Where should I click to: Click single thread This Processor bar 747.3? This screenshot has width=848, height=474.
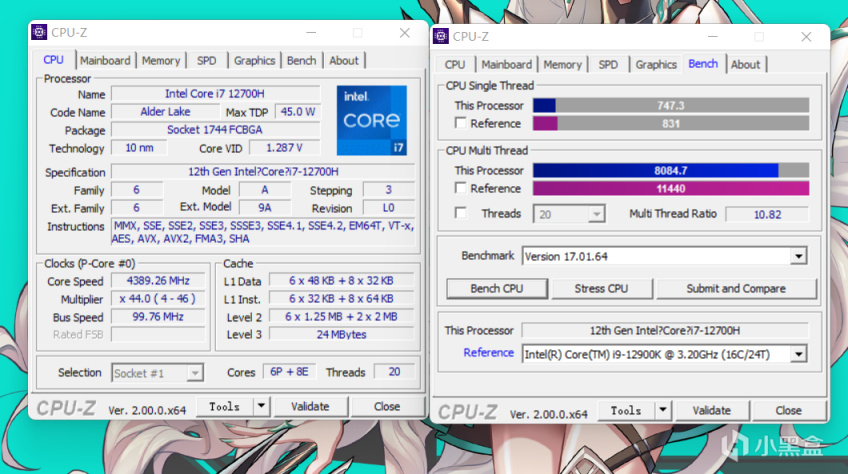(671, 106)
